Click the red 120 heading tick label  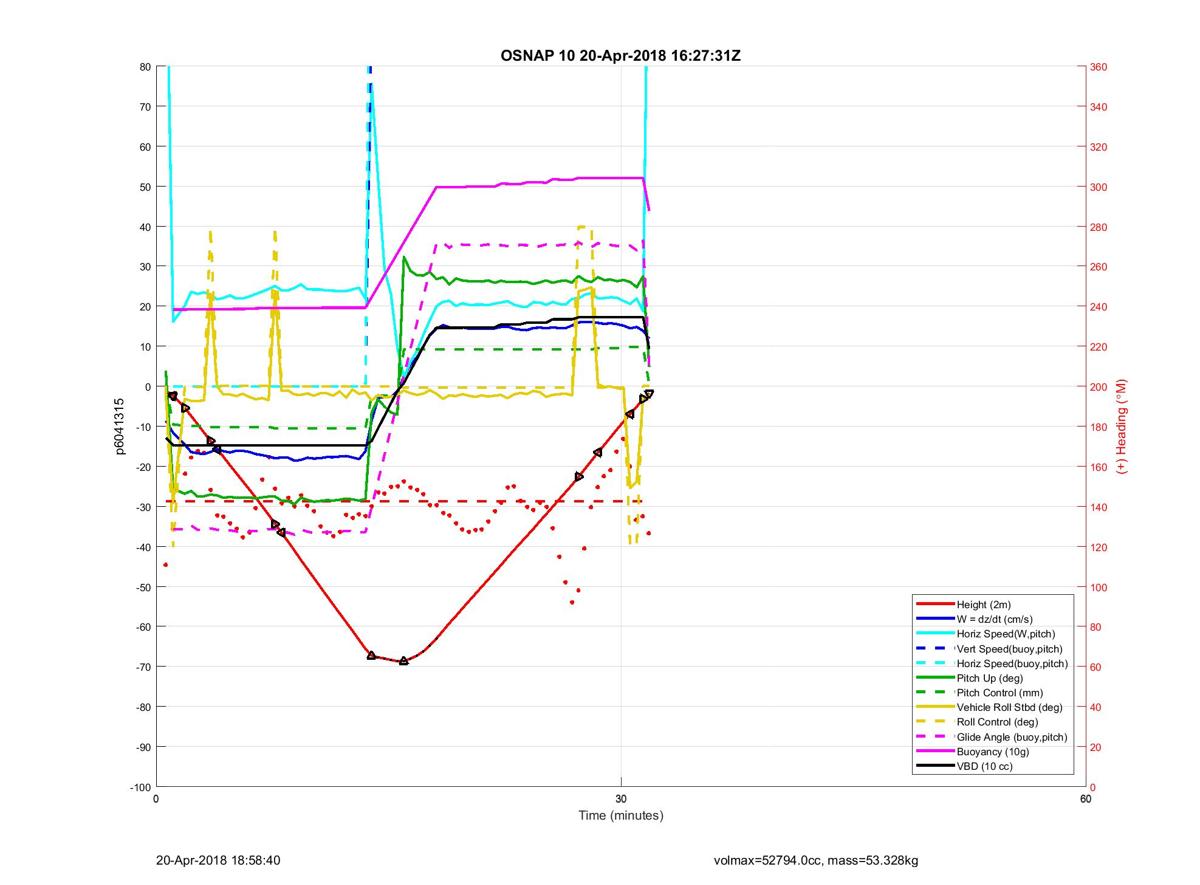(1099, 547)
